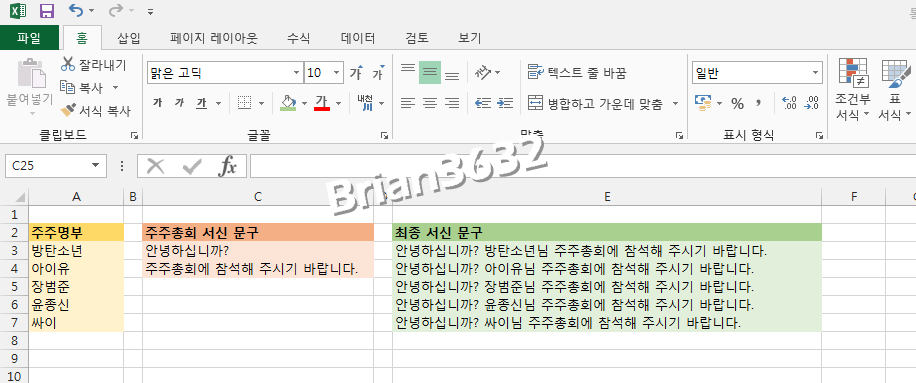This screenshot has width=916, height=383.
Task: Click the comma style icon
Action: click(x=758, y=103)
